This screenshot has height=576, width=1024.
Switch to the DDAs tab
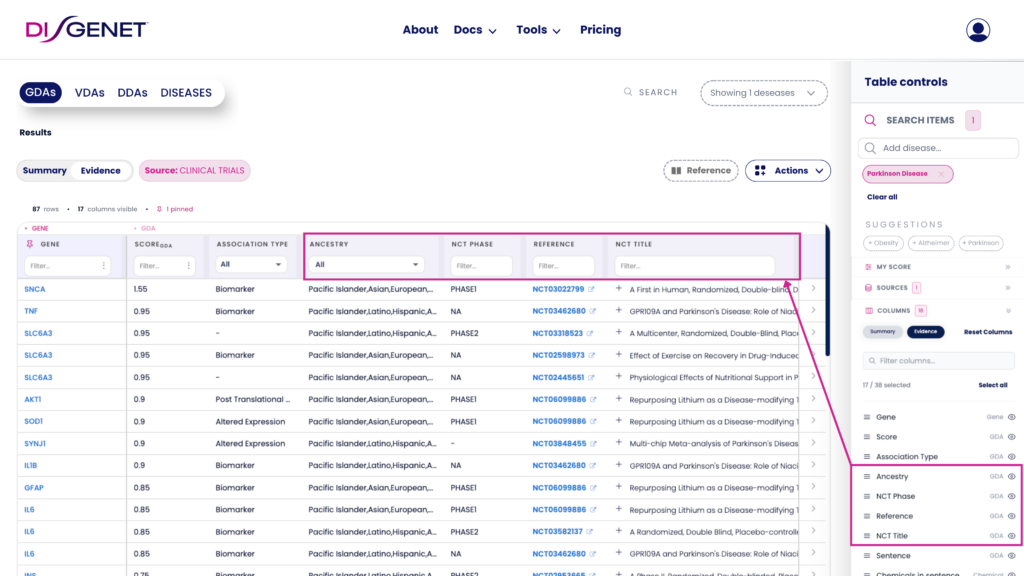coord(133,93)
